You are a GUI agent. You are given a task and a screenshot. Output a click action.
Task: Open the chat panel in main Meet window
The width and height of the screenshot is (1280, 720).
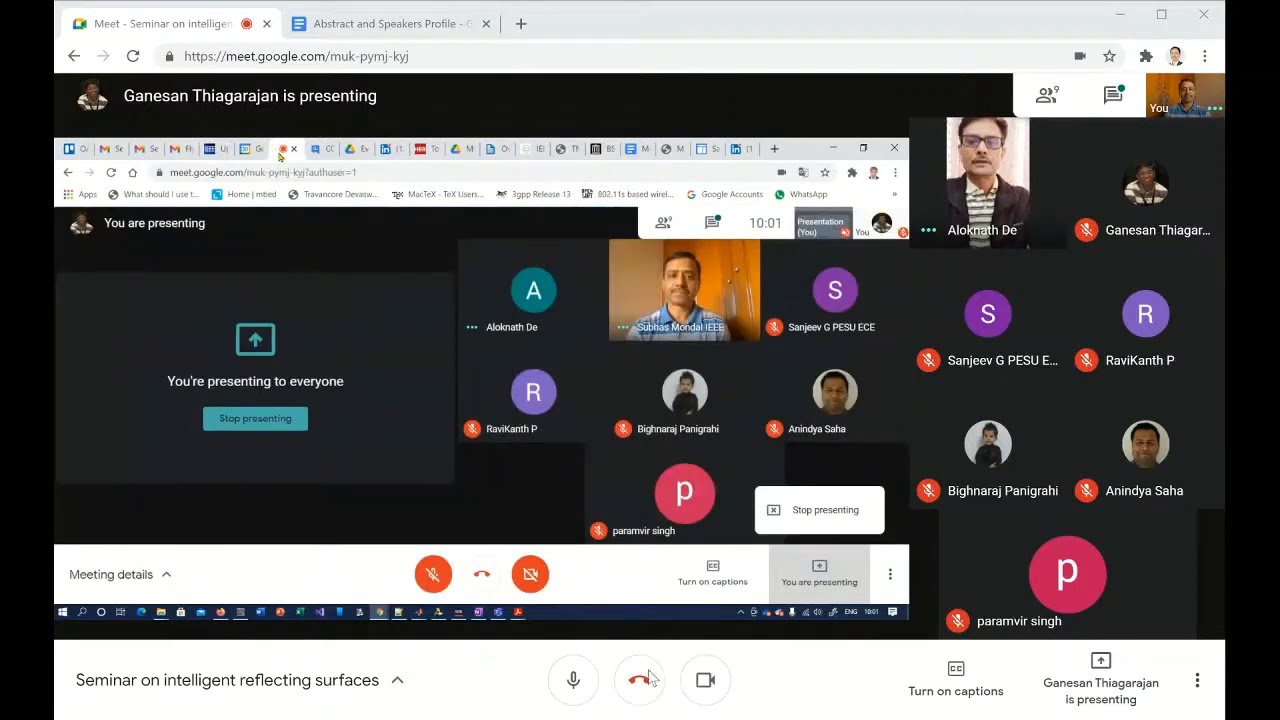[x=1113, y=95]
